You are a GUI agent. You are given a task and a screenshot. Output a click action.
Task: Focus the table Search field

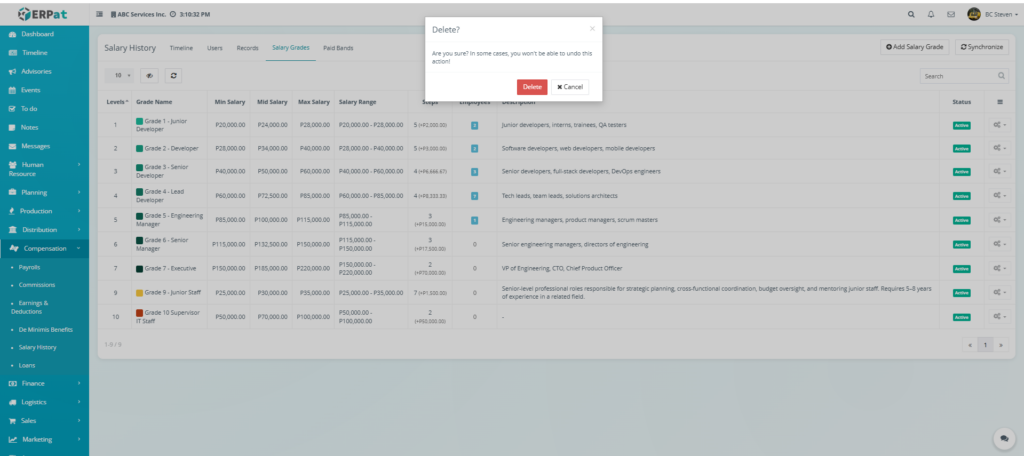point(964,76)
